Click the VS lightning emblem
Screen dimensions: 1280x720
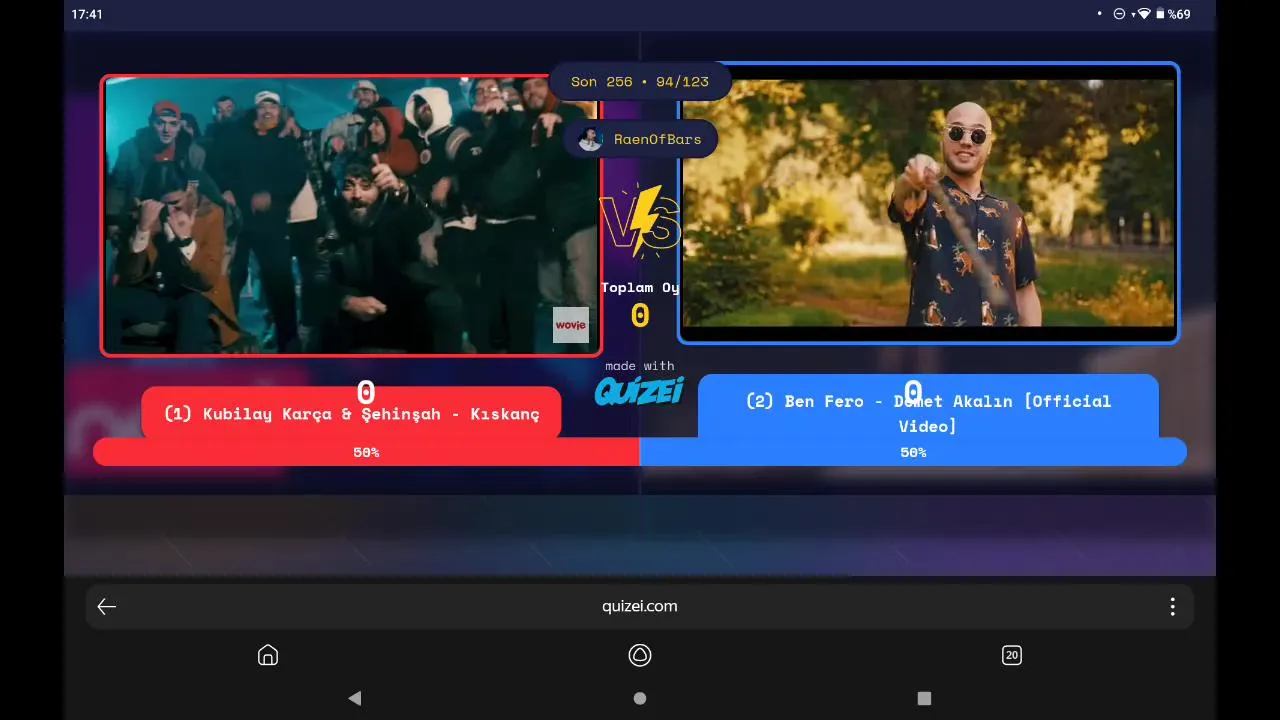(x=640, y=220)
